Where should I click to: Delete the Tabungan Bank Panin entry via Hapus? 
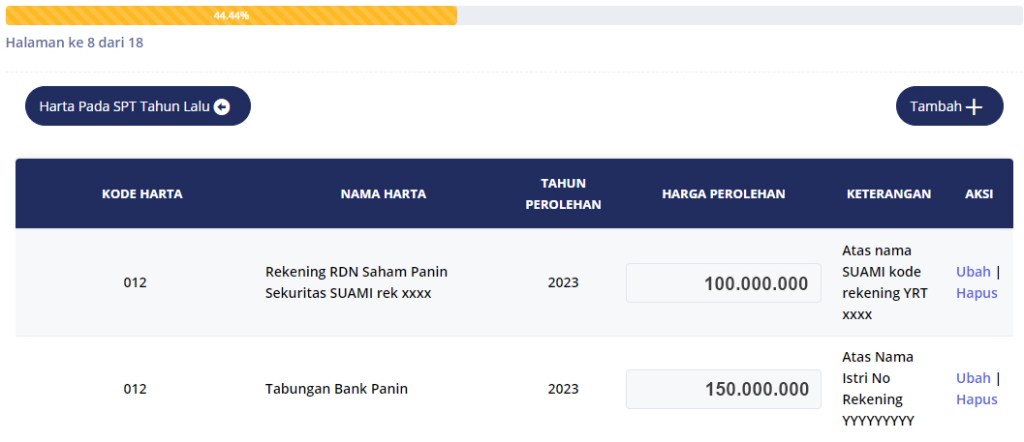[976, 399]
